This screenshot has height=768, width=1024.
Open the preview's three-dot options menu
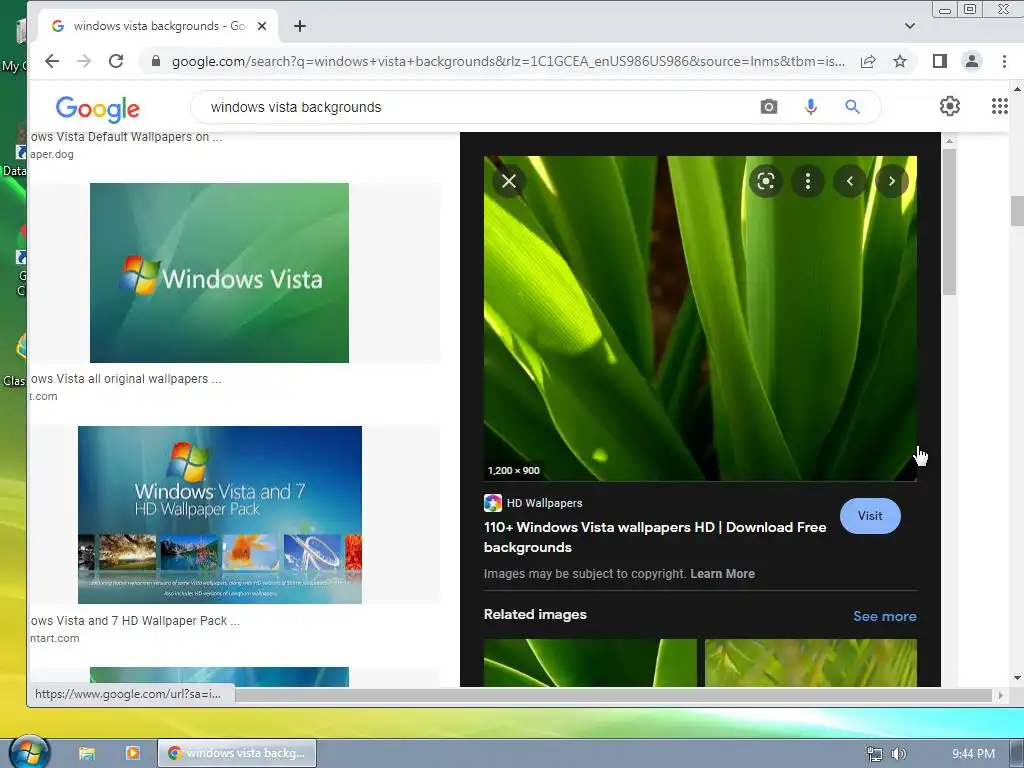pyautogui.click(x=808, y=181)
